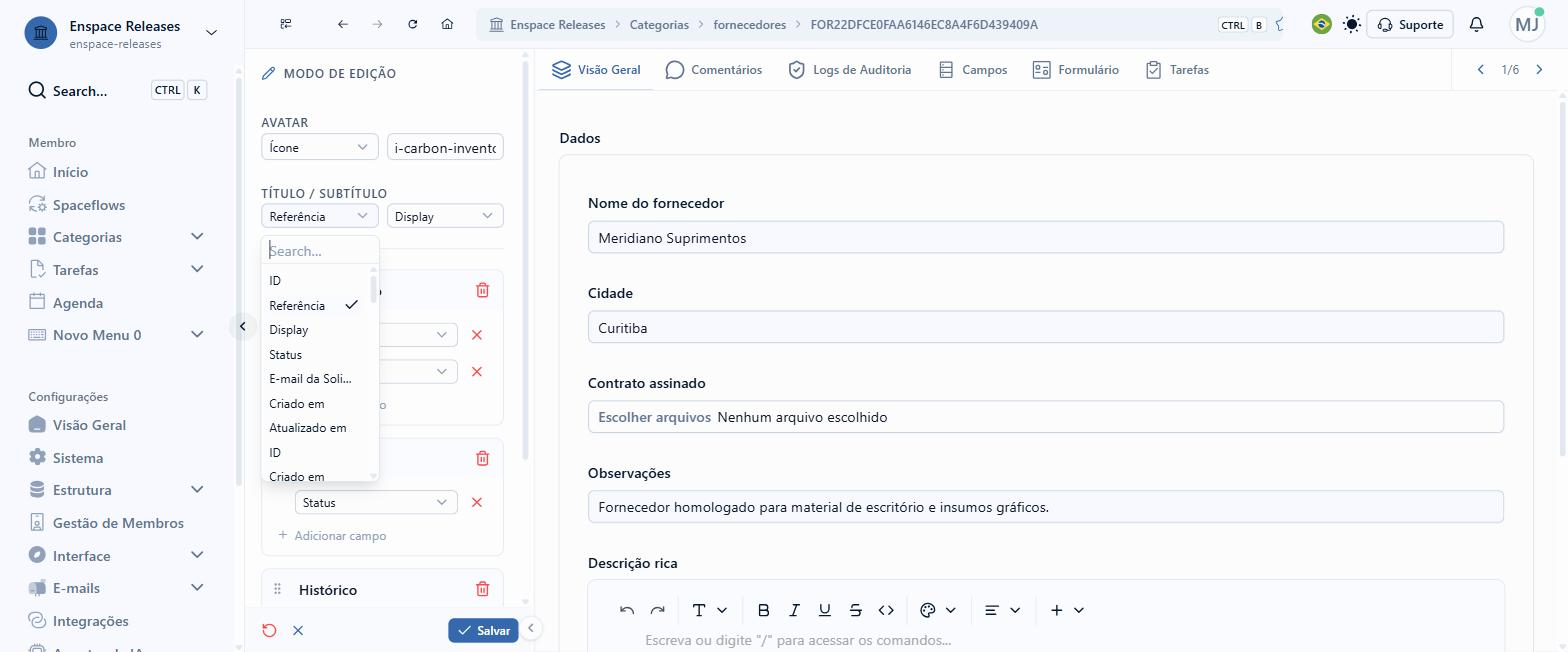Toggle underline in the rich editor
The image size is (1568, 652).
(824, 610)
